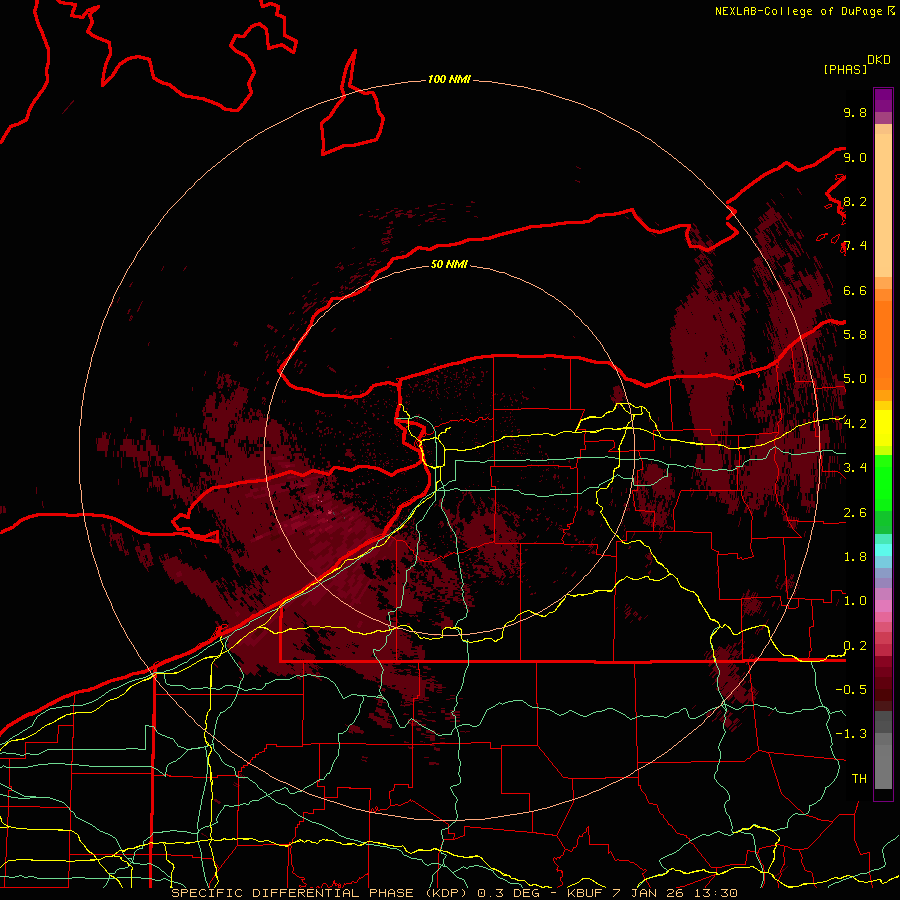900x900 pixels.
Task: Click the 0.2 value on the color scale
Action: pos(855,646)
